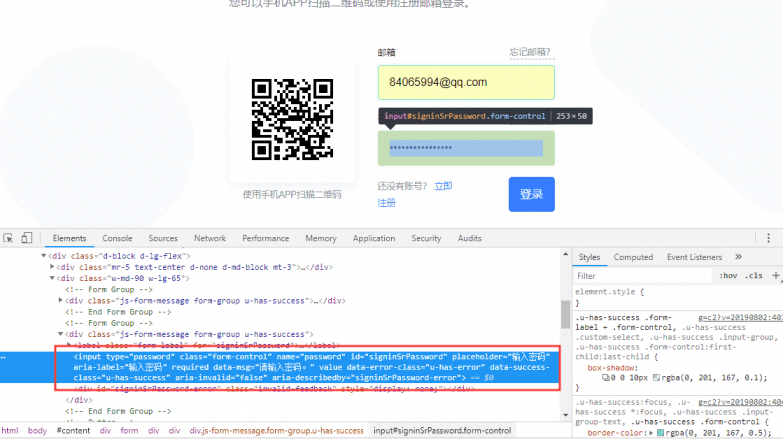Open the Security tab
The height and width of the screenshot is (439, 783).
tap(426, 238)
